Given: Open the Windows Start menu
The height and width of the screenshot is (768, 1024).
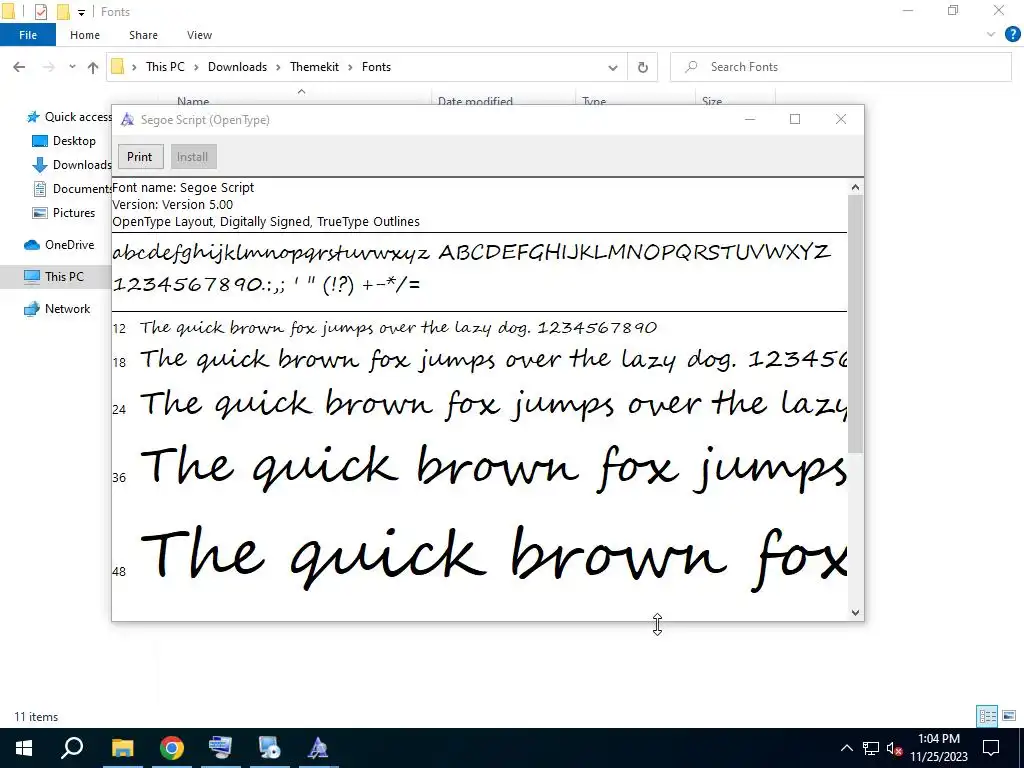Looking at the screenshot, I should coord(24,748).
